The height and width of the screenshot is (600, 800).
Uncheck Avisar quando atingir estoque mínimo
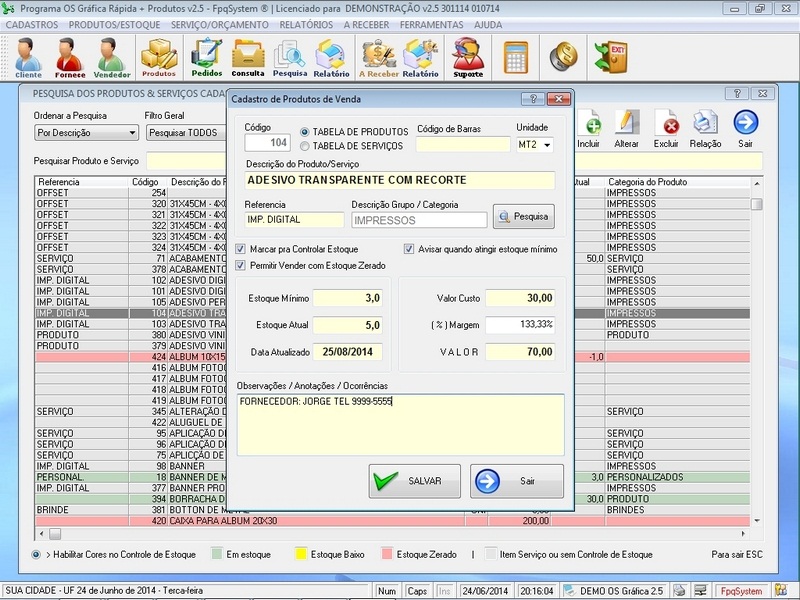tap(409, 249)
